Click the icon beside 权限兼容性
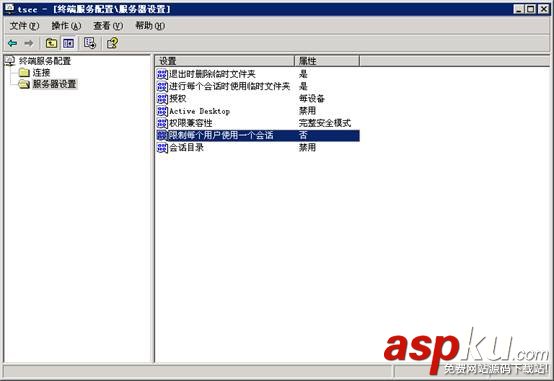 [162, 123]
